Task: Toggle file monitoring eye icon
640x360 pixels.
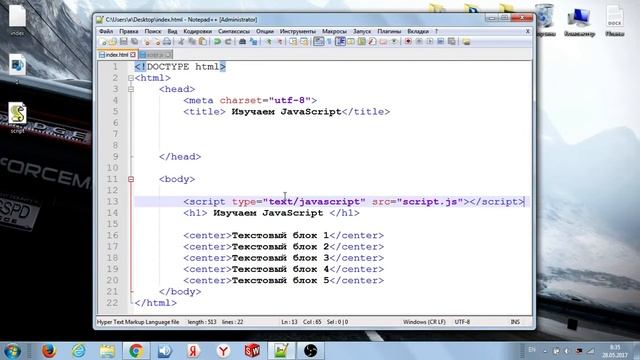Action: [x=394, y=42]
